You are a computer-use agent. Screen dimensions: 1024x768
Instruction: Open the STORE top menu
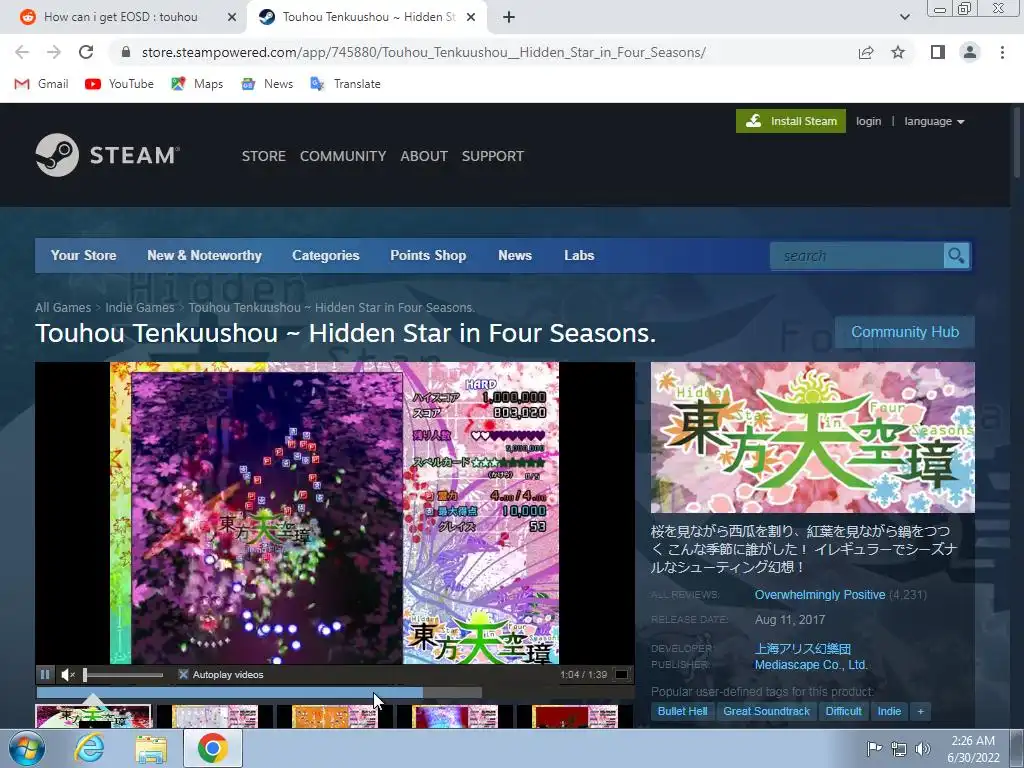pos(264,156)
